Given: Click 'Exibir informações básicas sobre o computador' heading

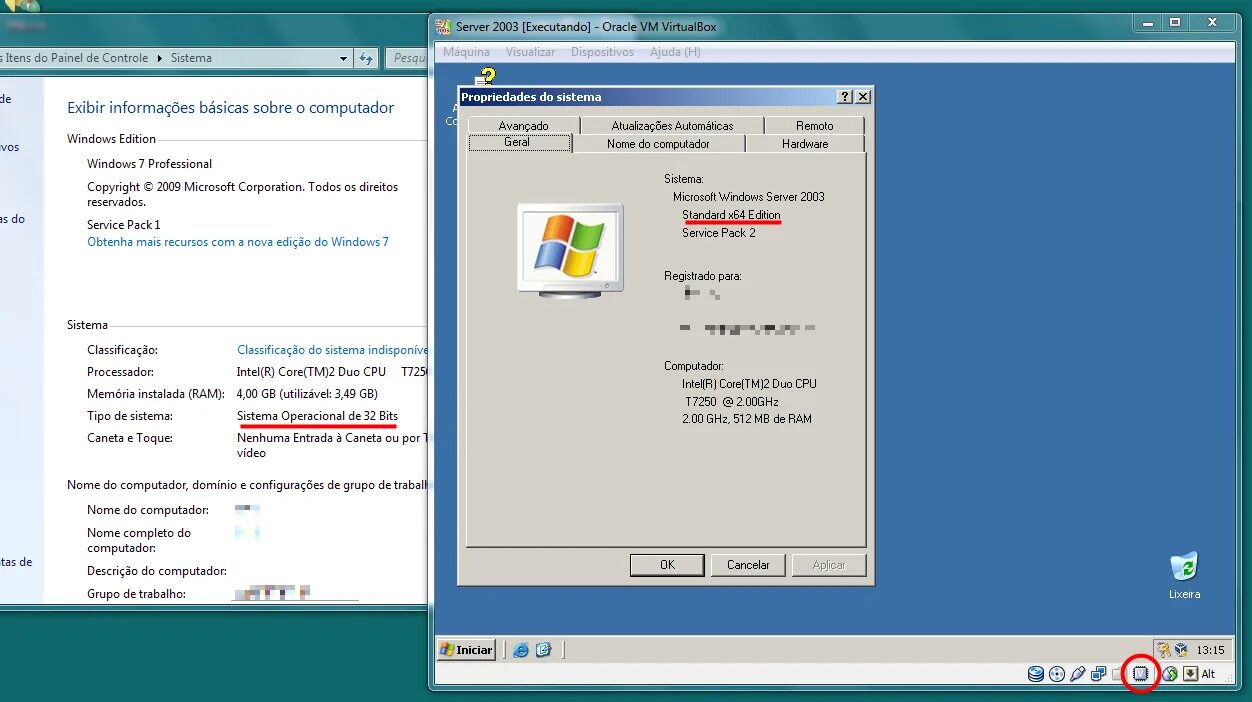Looking at the screenshot, I should [x=230, y=108].
